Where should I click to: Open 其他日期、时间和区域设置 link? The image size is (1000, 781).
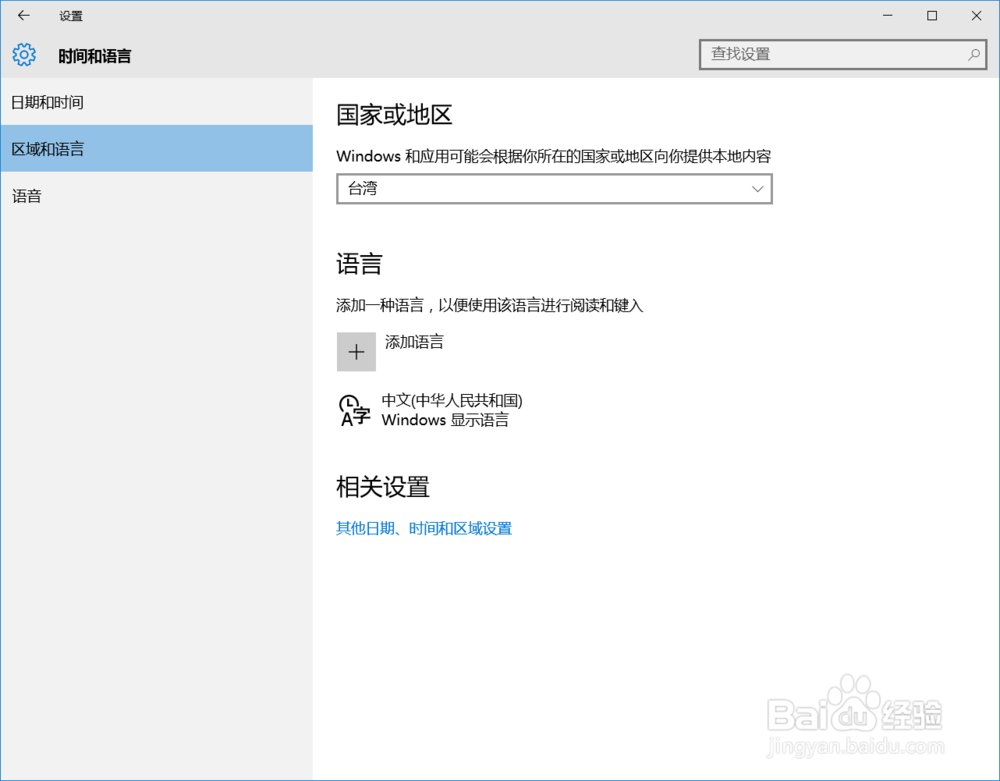[424, 529]
